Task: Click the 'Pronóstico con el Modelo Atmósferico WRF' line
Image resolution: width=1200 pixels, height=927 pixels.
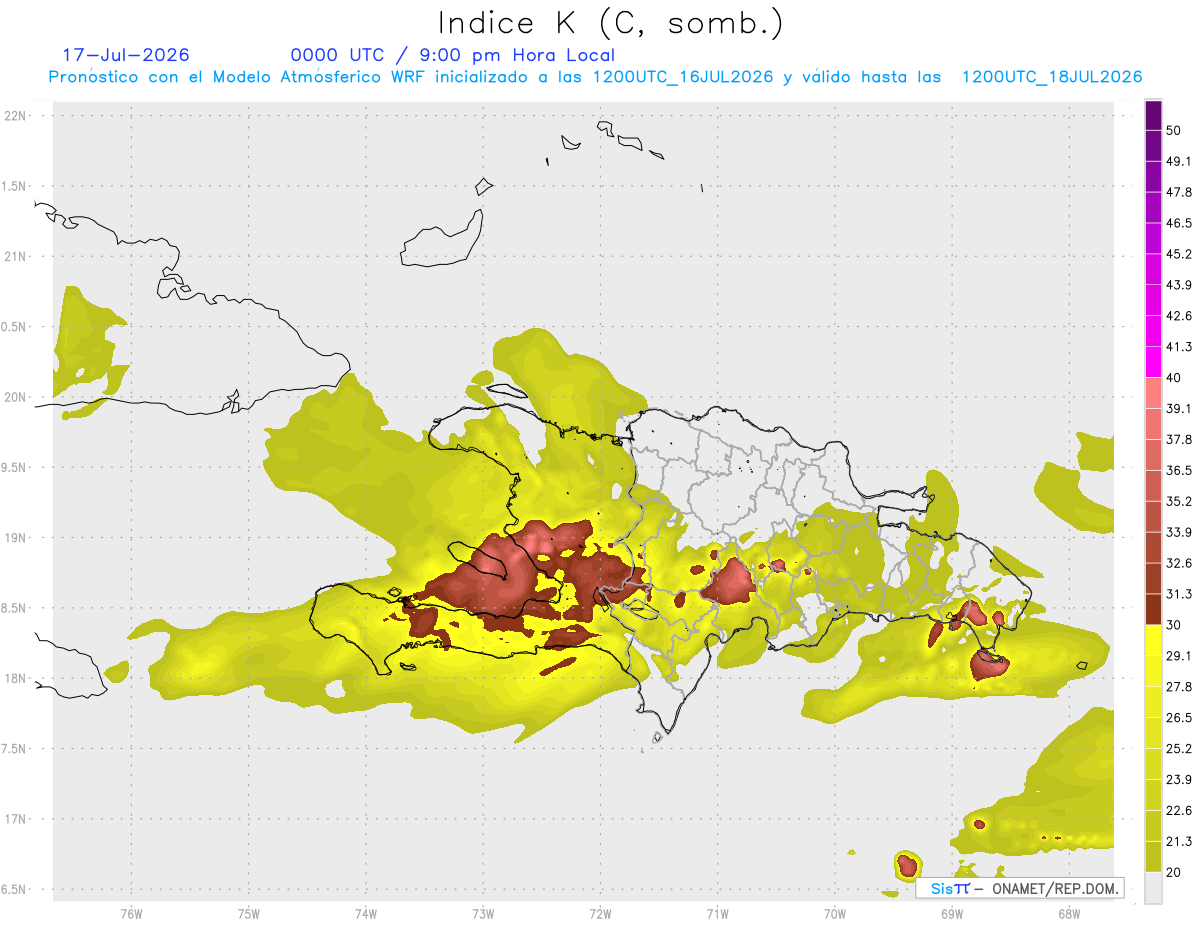Action: coord(595,77)
